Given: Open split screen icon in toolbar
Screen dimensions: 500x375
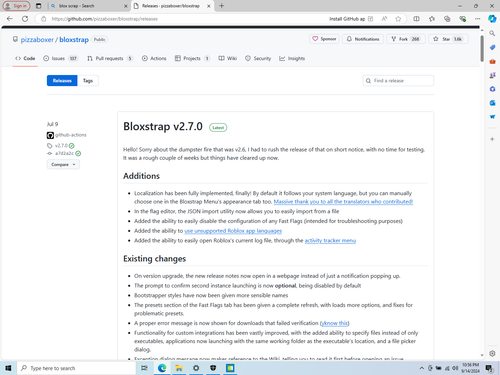Looking at the screenshot, I should [416, 19].
